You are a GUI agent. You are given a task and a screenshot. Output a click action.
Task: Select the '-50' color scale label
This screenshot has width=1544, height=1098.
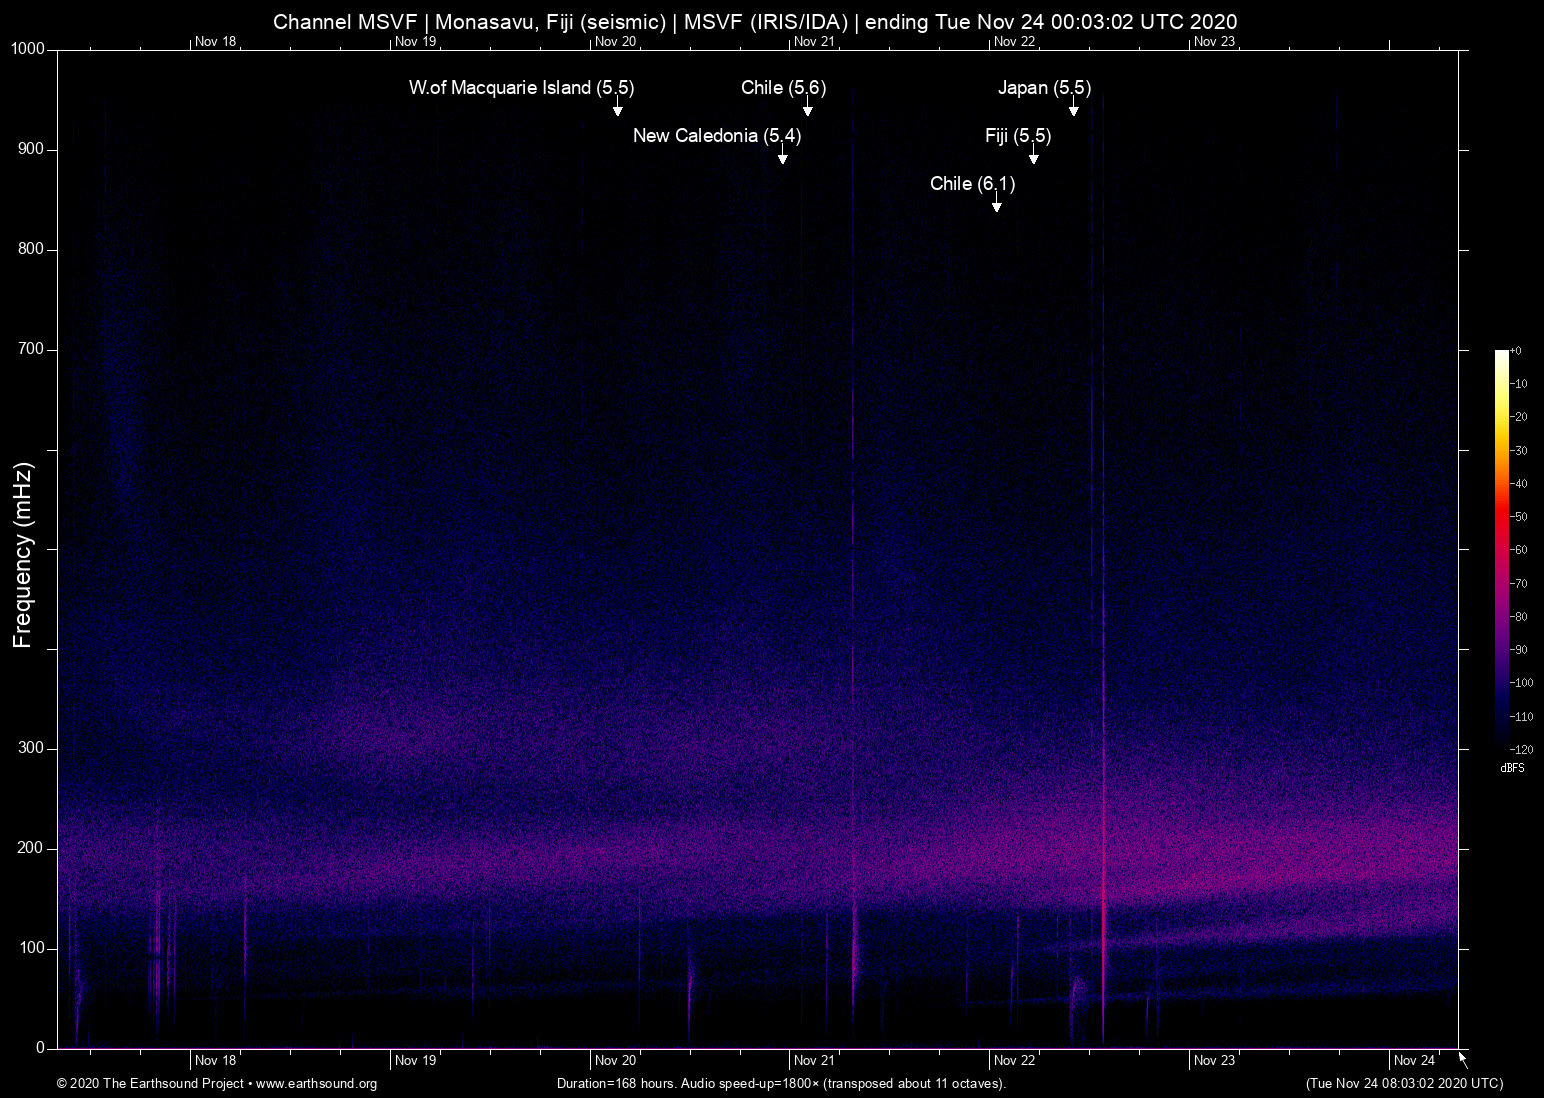[x=1519, y=517]
